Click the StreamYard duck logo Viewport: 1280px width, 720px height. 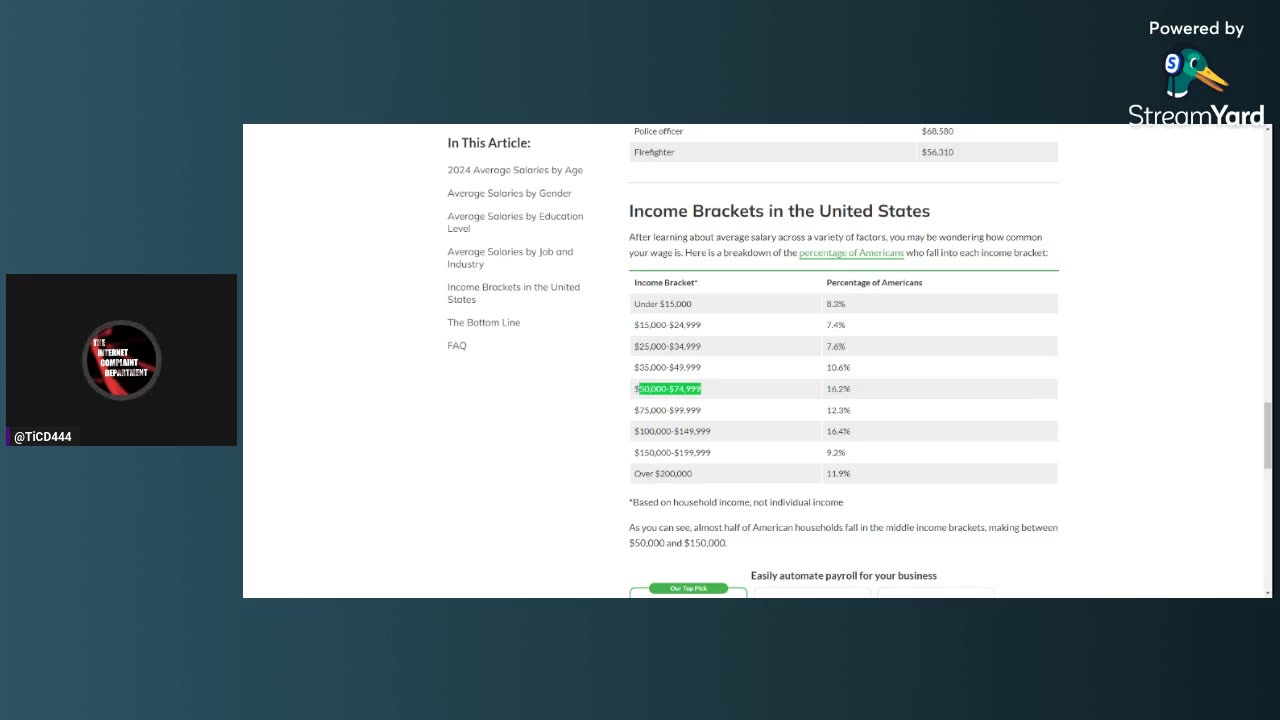tap(1196, 75)
